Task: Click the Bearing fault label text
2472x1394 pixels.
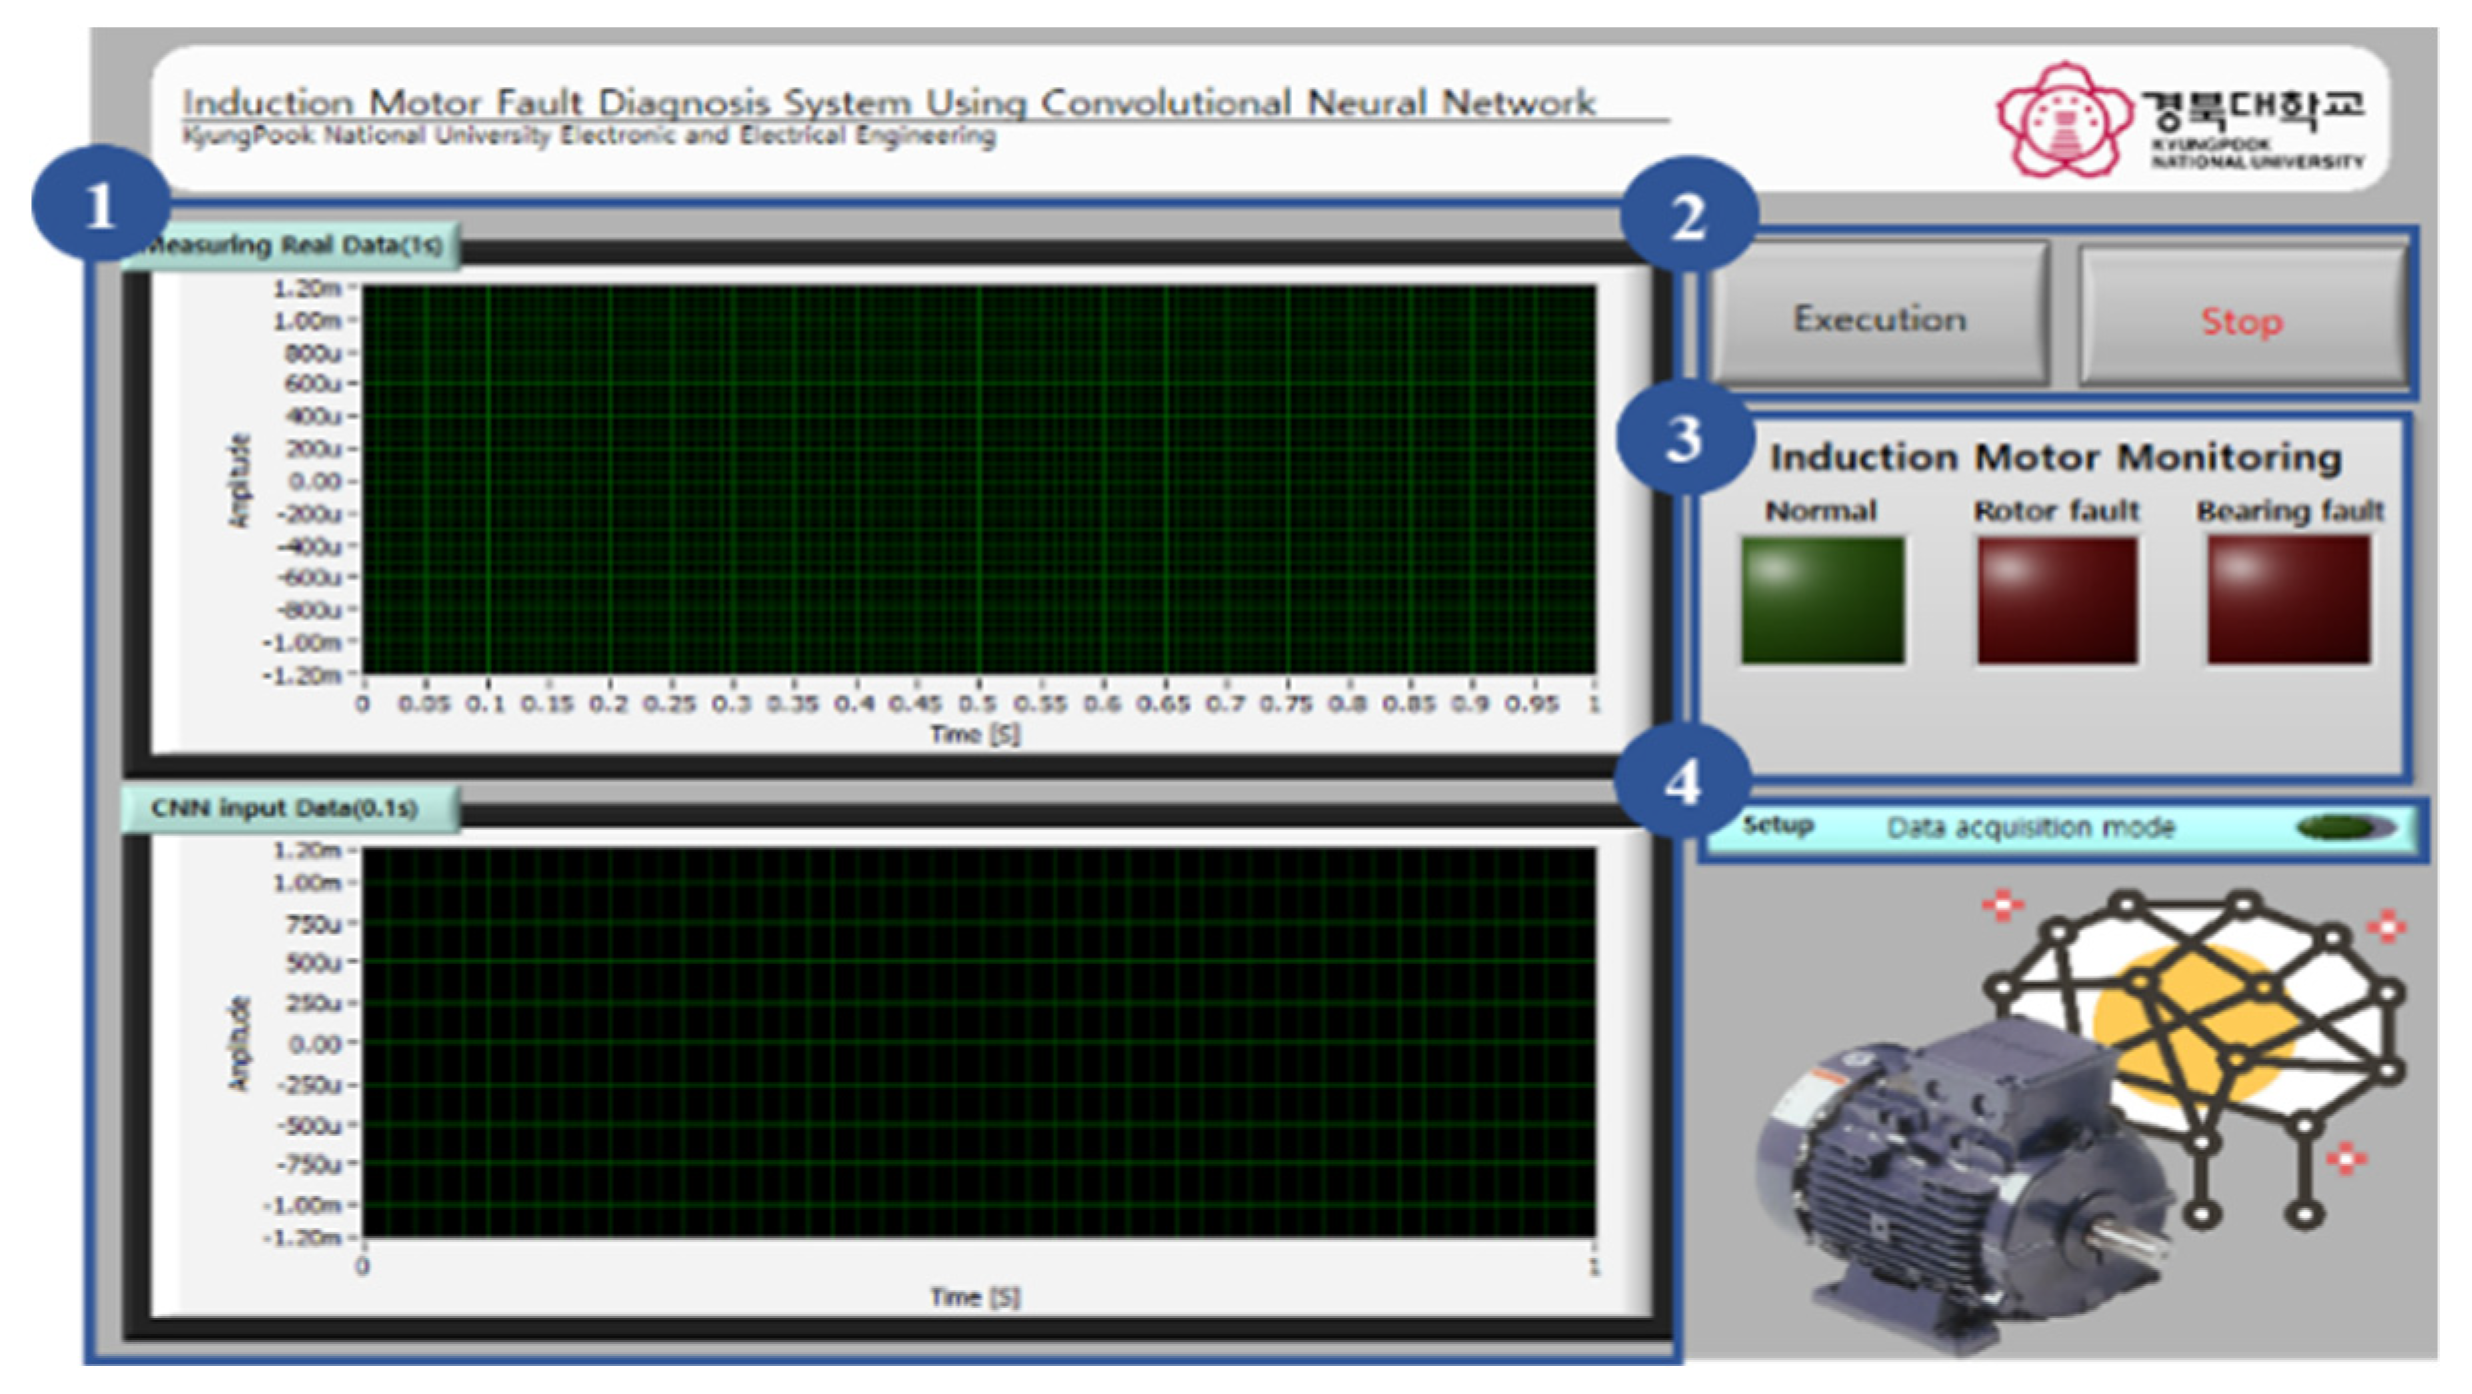Action: [x=2290, y=511]
